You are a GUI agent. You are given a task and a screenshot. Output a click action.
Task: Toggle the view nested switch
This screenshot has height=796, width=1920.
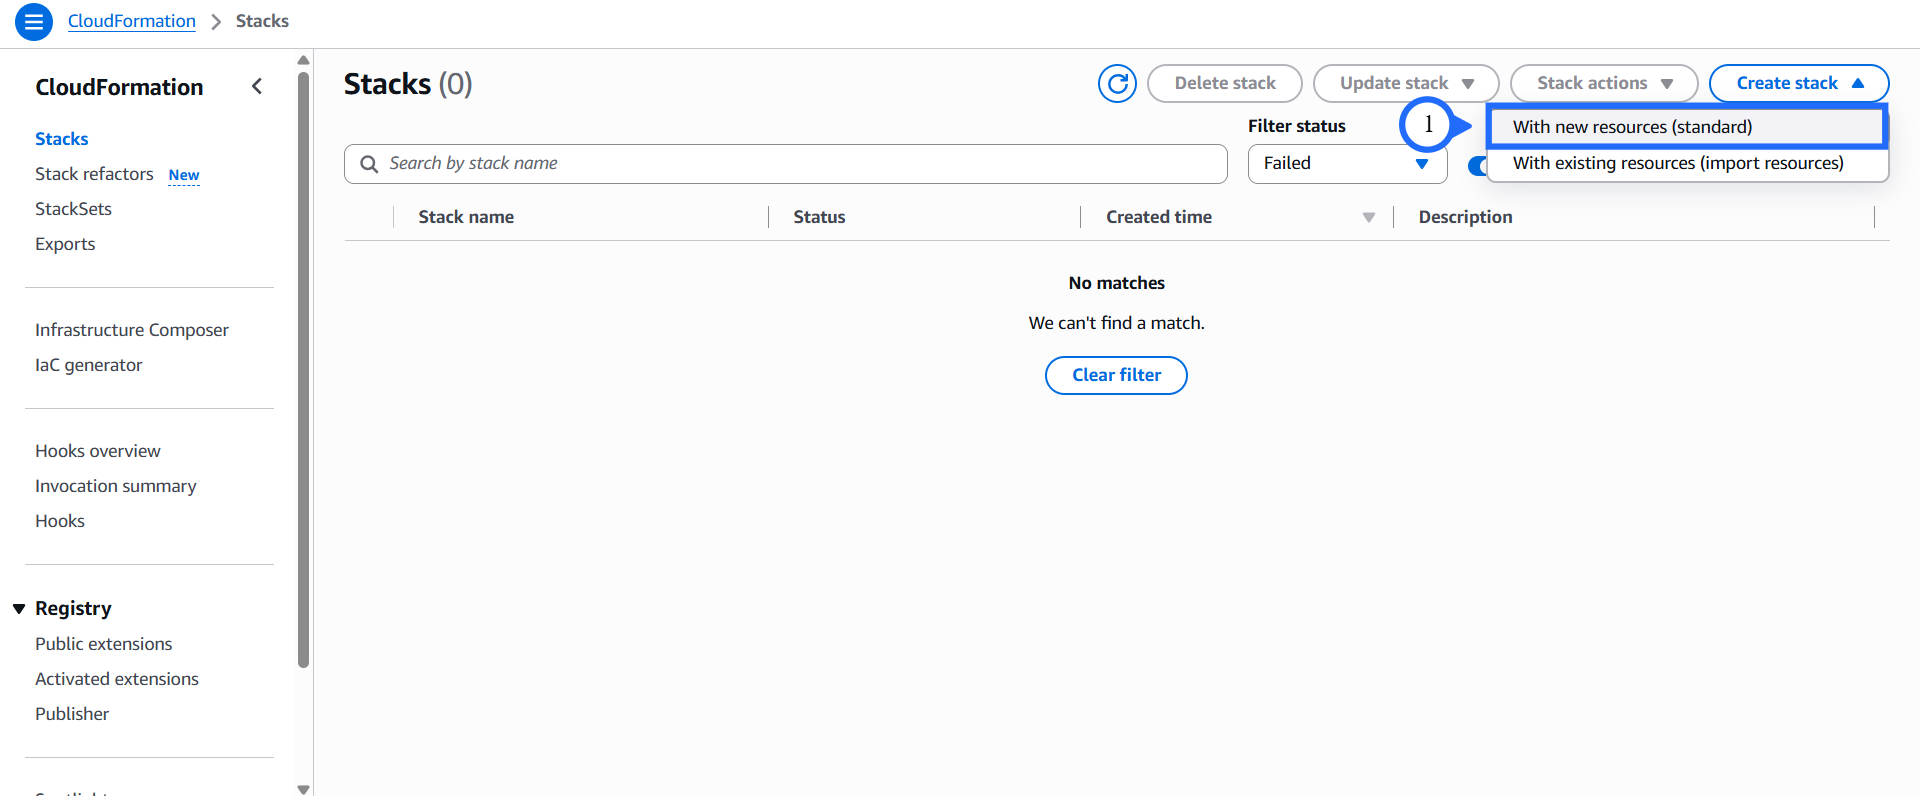1477,166
